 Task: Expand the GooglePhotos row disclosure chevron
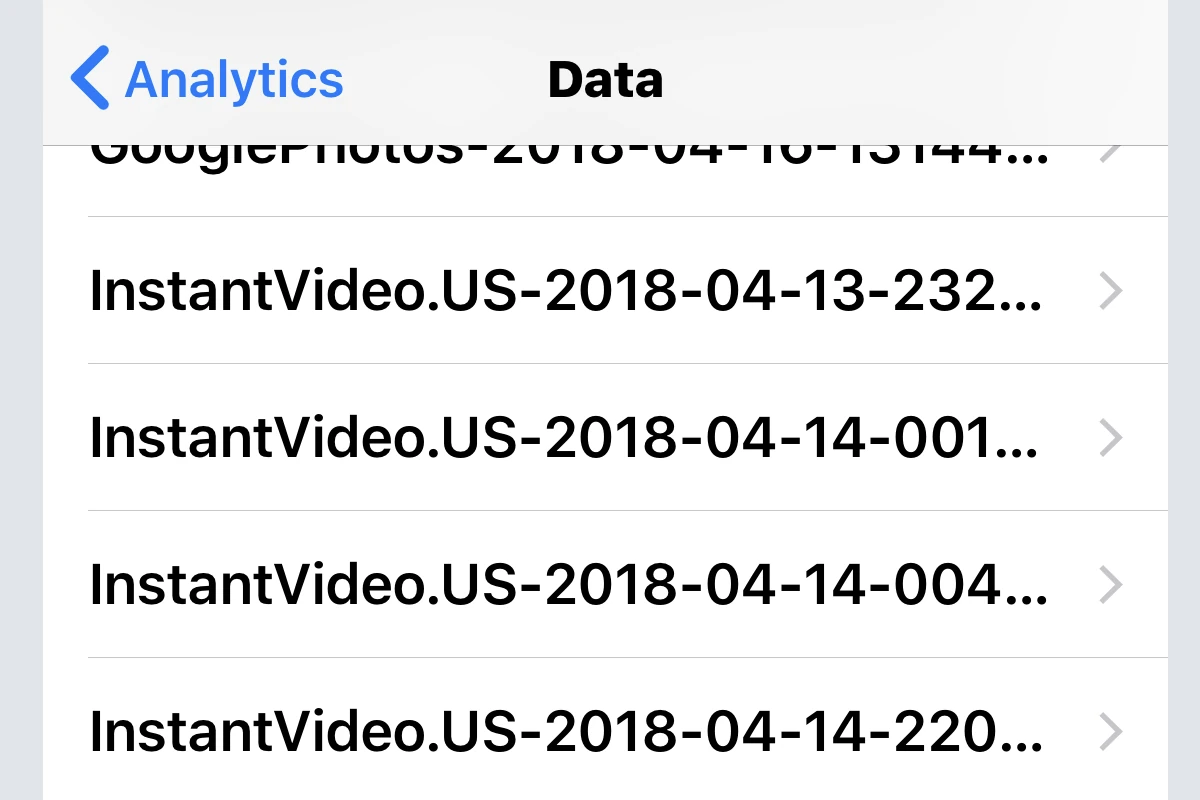(1110, 156)
